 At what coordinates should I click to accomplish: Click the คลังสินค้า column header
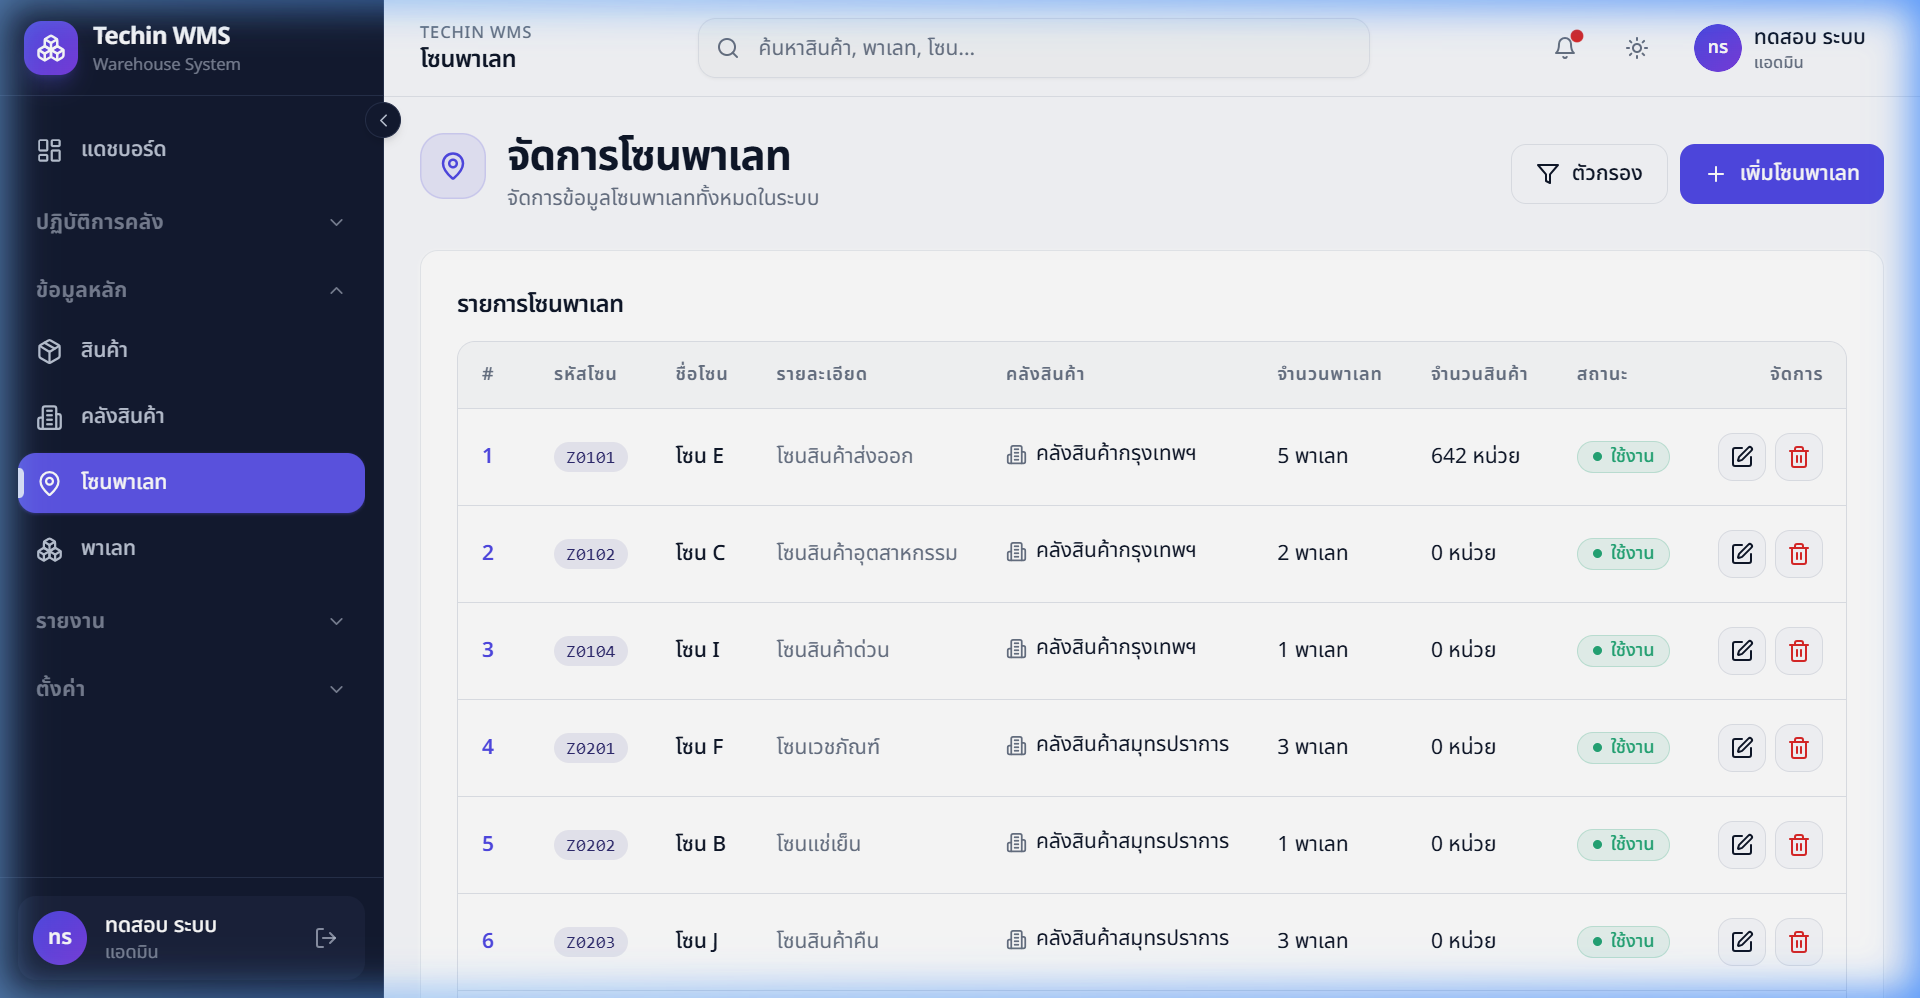click(x=1045, y=374)
